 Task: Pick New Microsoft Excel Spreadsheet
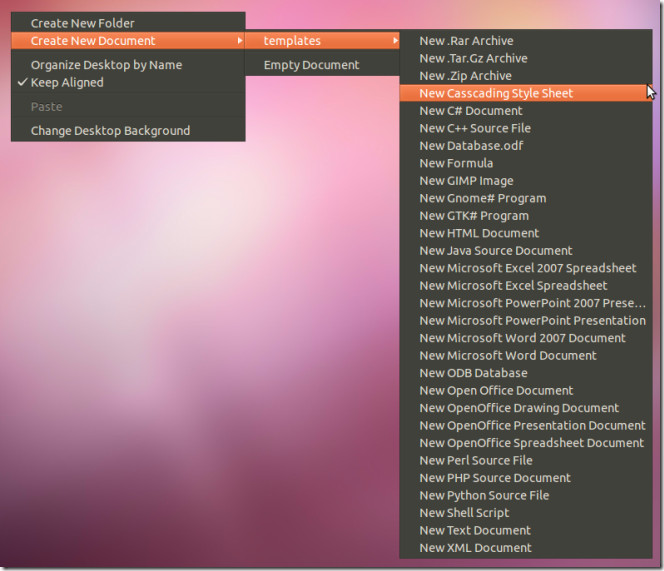click(x=526, y=286)
